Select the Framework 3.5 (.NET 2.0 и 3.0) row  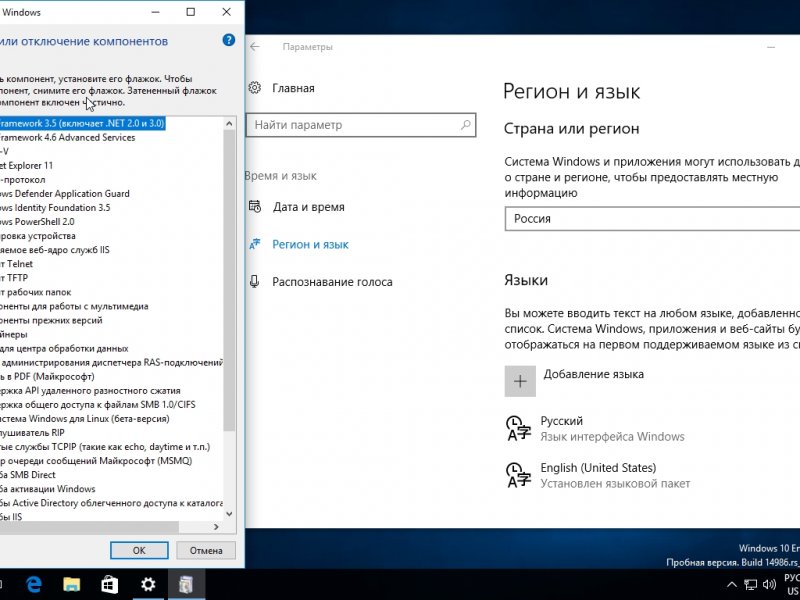(82, 123)
